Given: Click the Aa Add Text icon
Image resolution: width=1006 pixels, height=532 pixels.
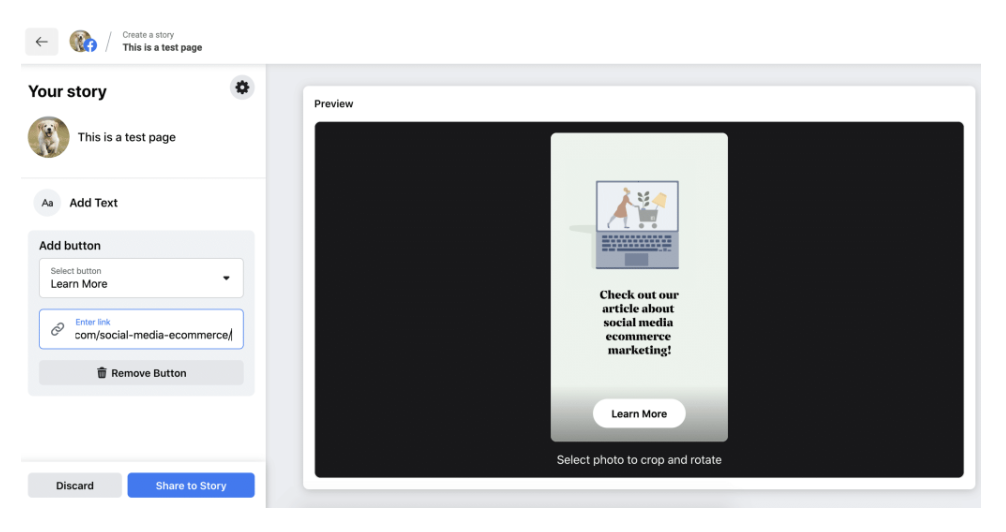Looking at the screenshot, I should click(x=47, y=203).
